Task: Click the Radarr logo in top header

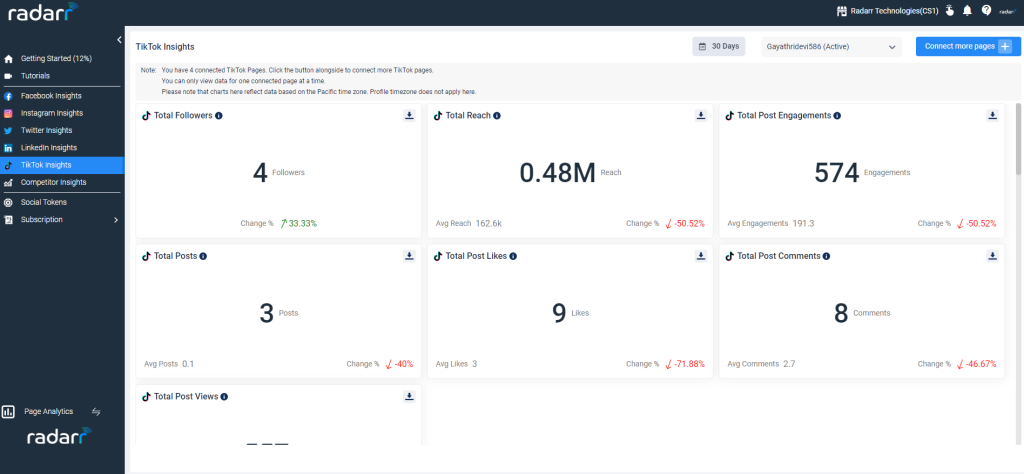Action: coord(42,11)
